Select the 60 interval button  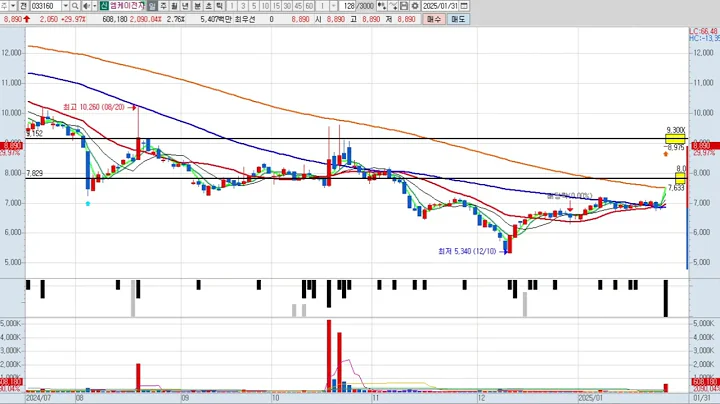[x=309, y=6]
